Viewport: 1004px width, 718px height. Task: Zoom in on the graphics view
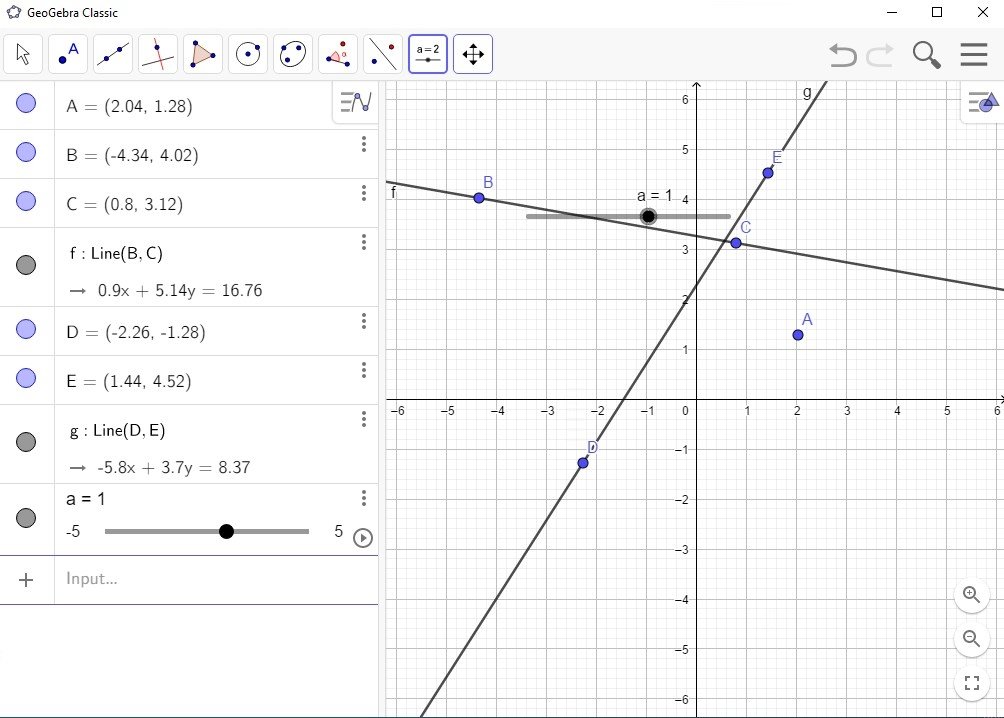(x=971, y=594)
